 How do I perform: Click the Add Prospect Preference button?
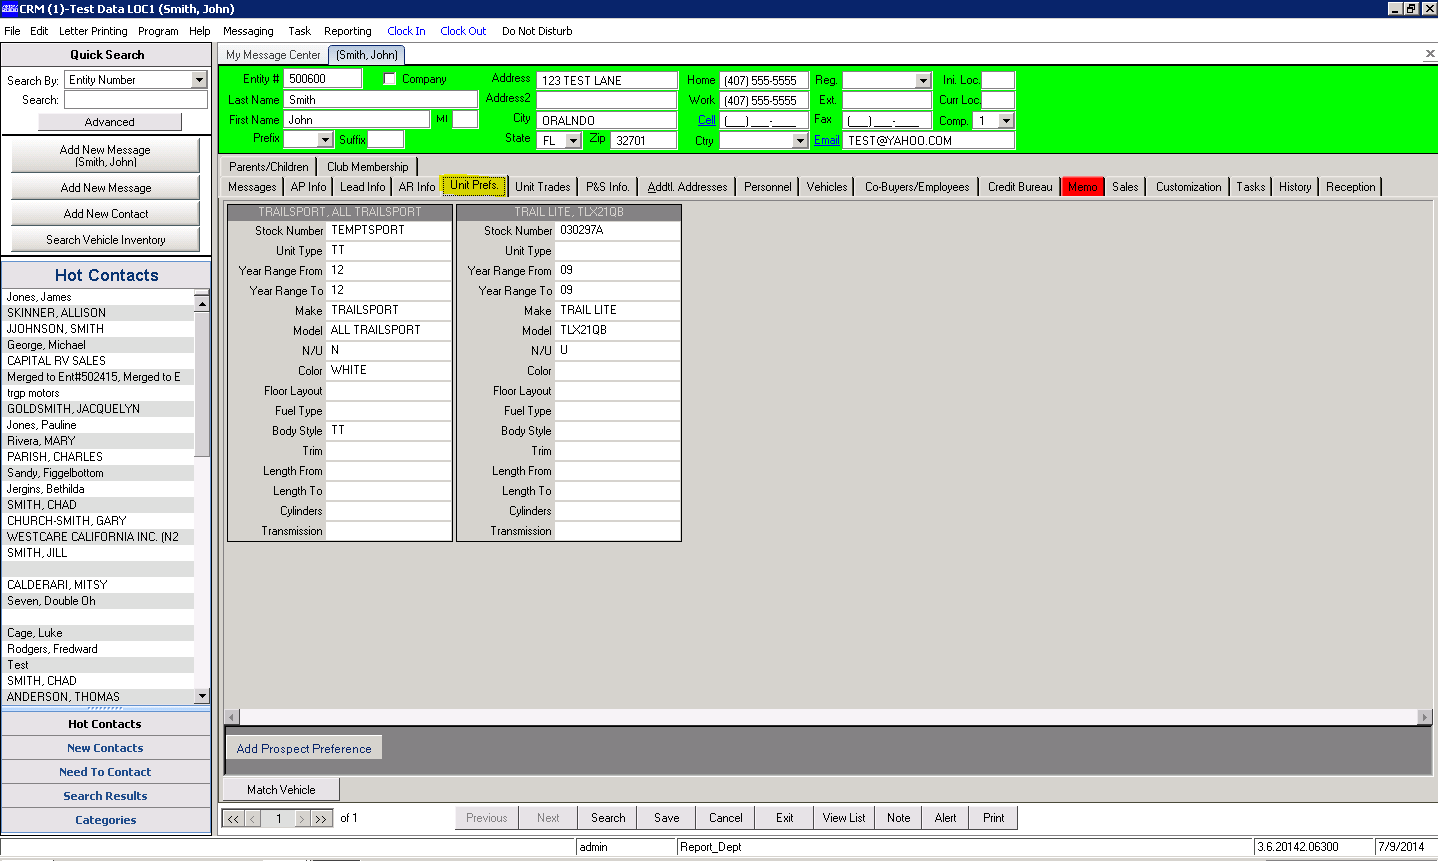pyautogui.click(x=304, y=748)
